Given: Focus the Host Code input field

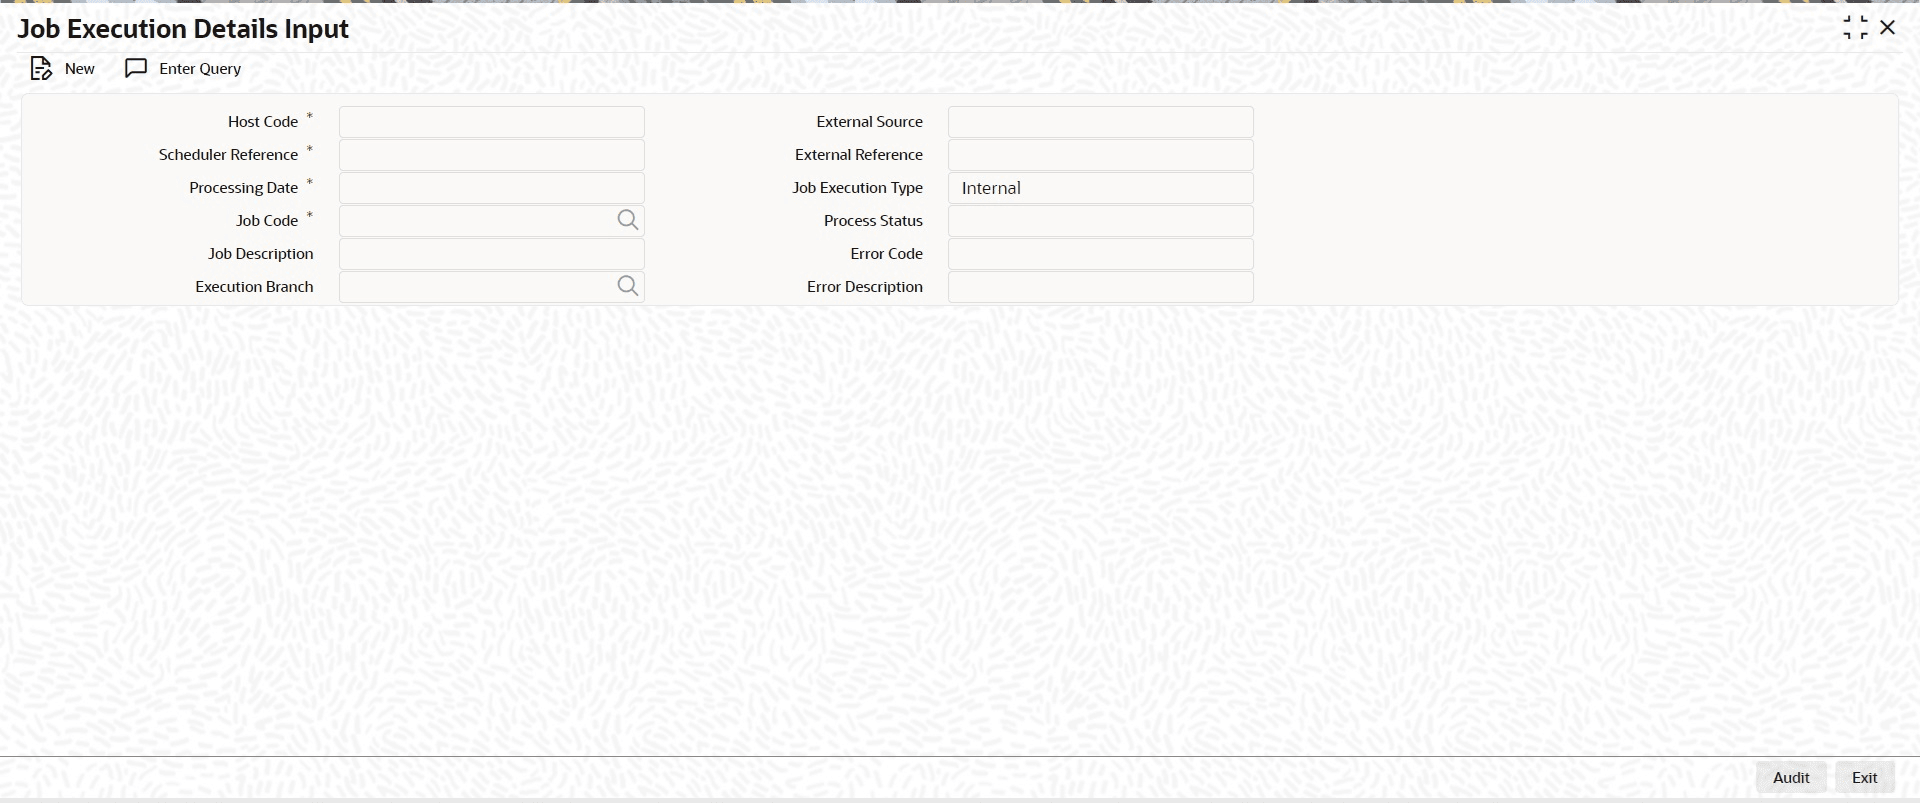Looking at the screenshot, I should point(492,122).
